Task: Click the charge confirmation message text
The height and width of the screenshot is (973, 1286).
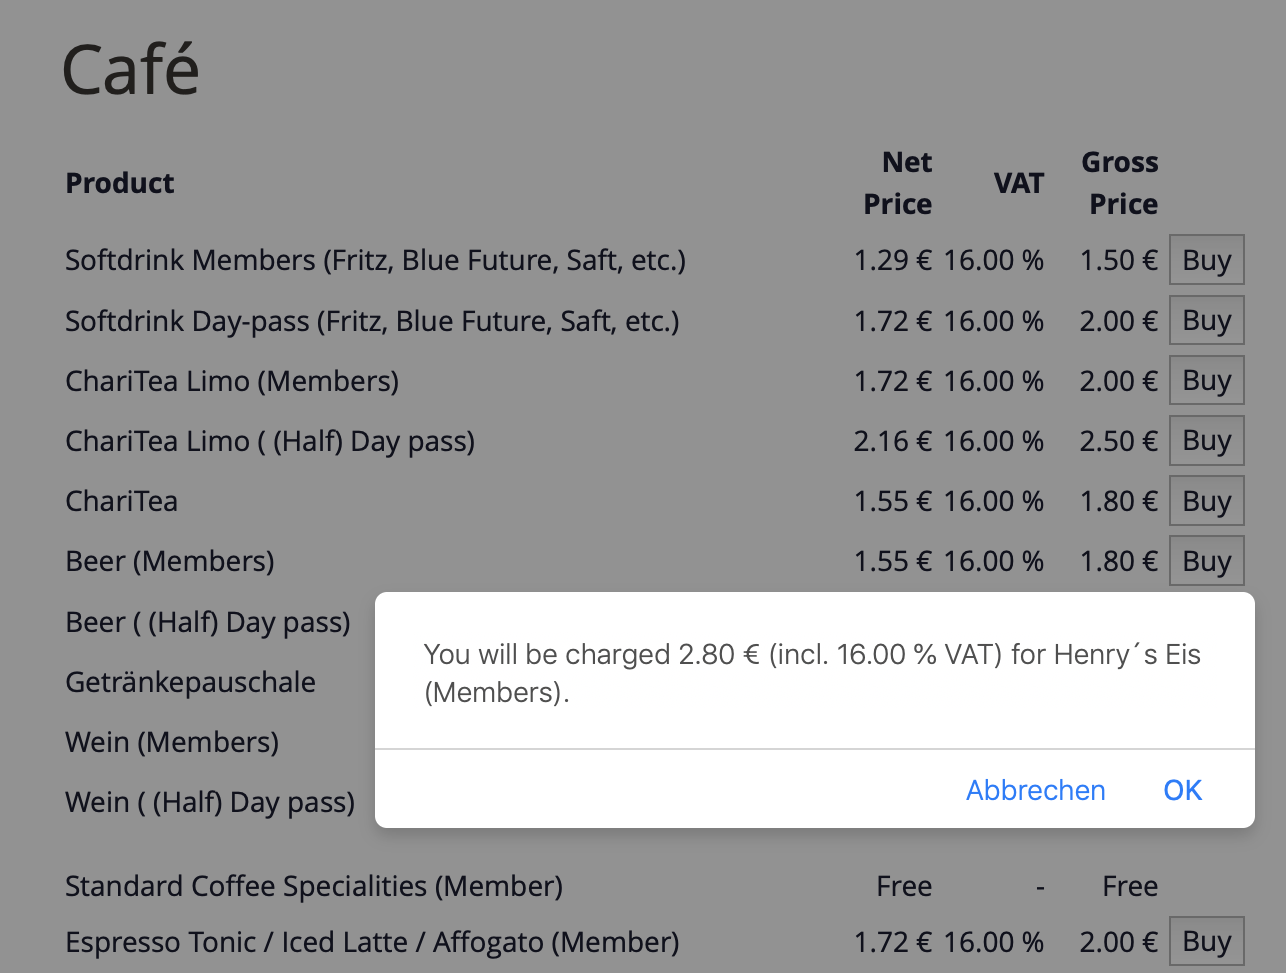Action: tap(812, 672)
